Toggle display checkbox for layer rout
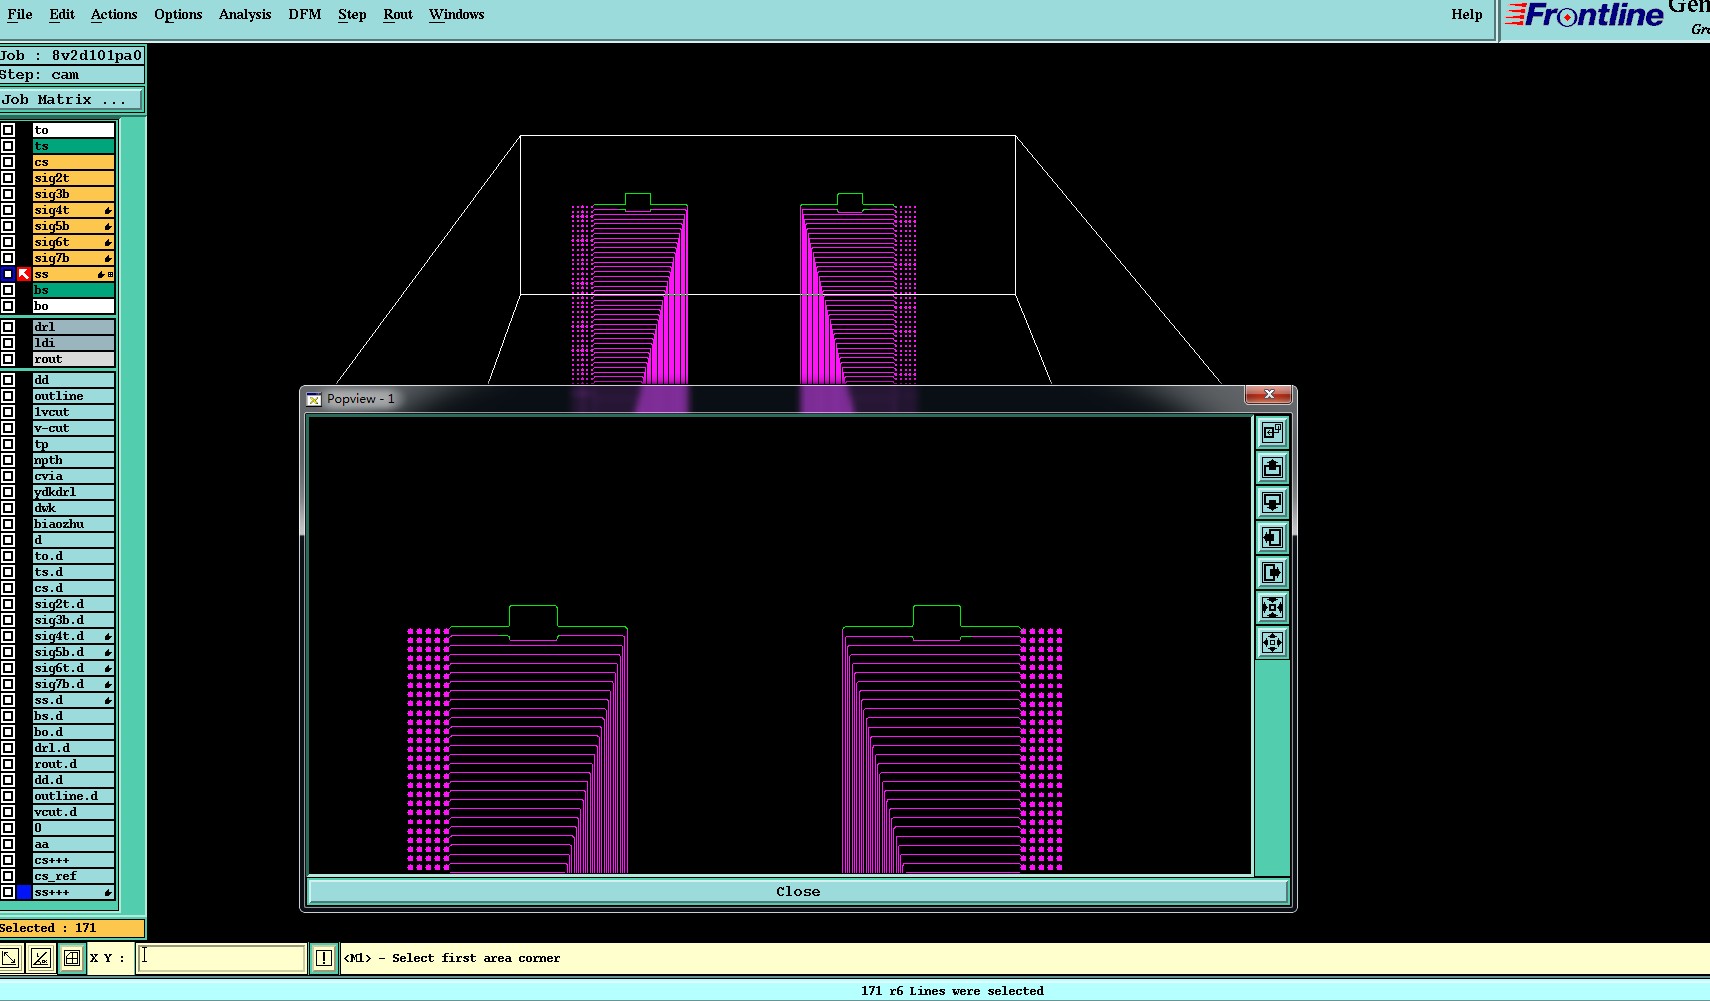This screenshot has height=1001, width=1710. pos(8,359)
